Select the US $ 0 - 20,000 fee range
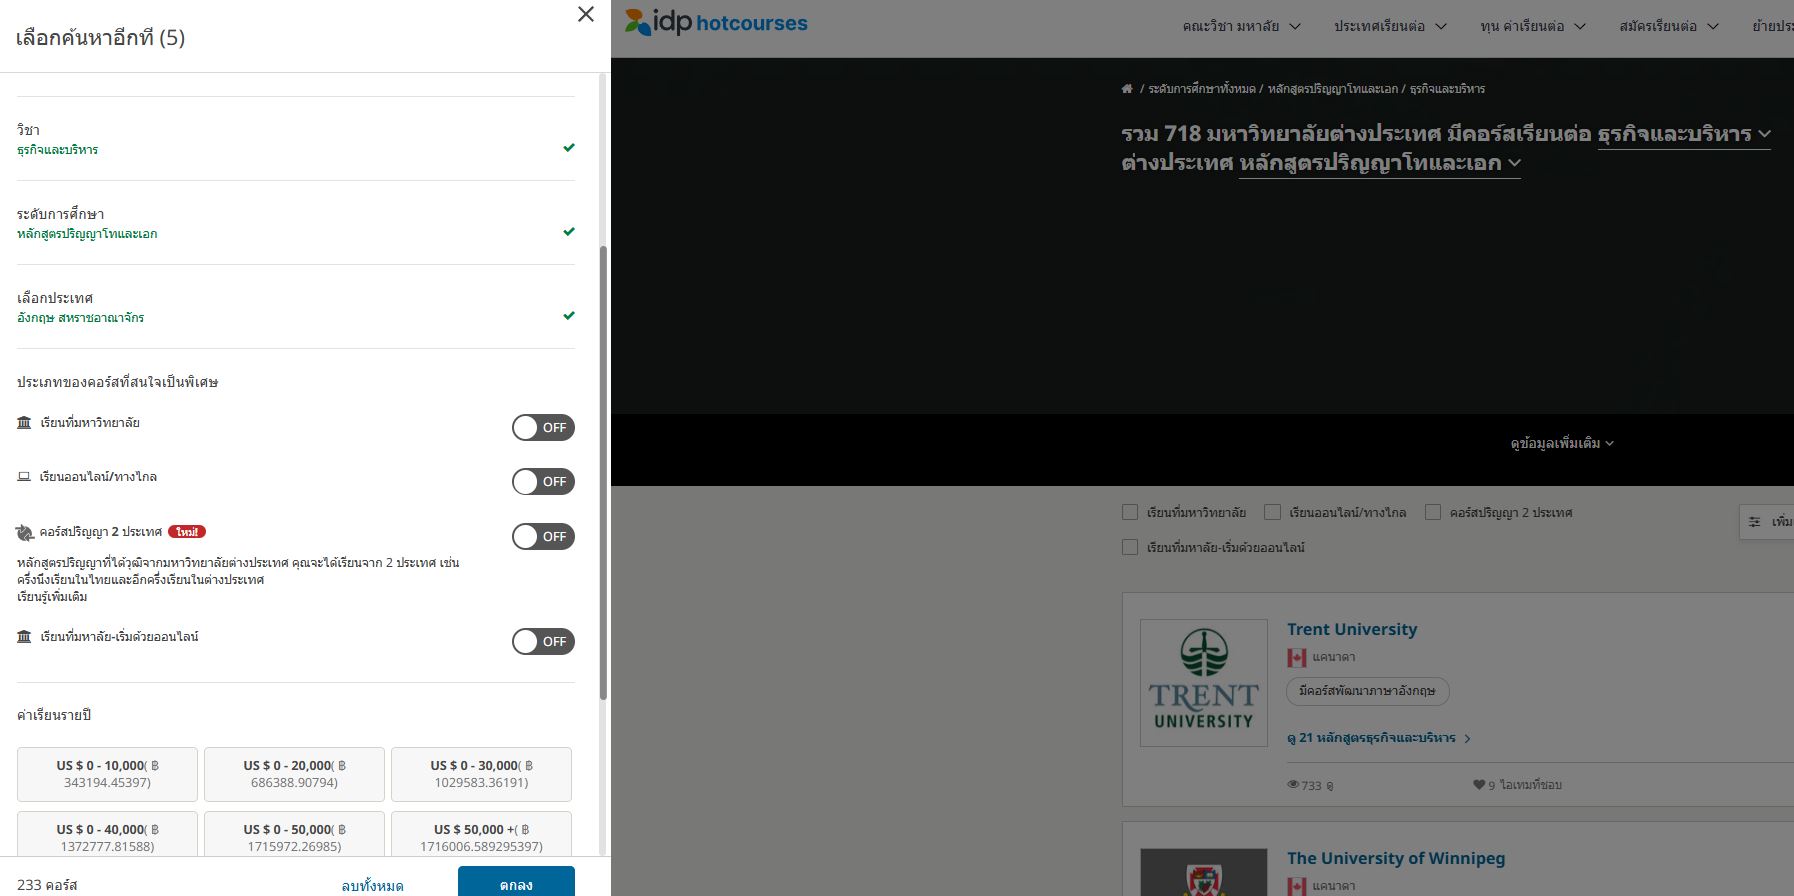The width and height of the screenshot is (1794, 896). (x=294, y=774)
